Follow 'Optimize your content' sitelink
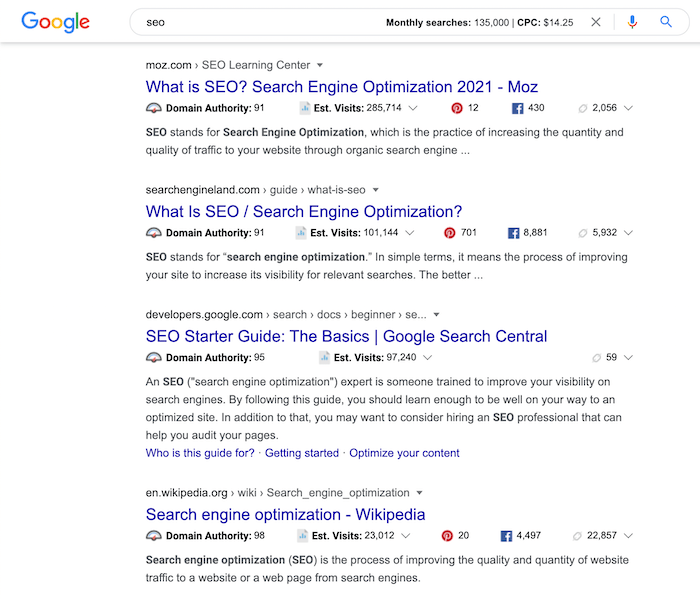 pos(404,453)
